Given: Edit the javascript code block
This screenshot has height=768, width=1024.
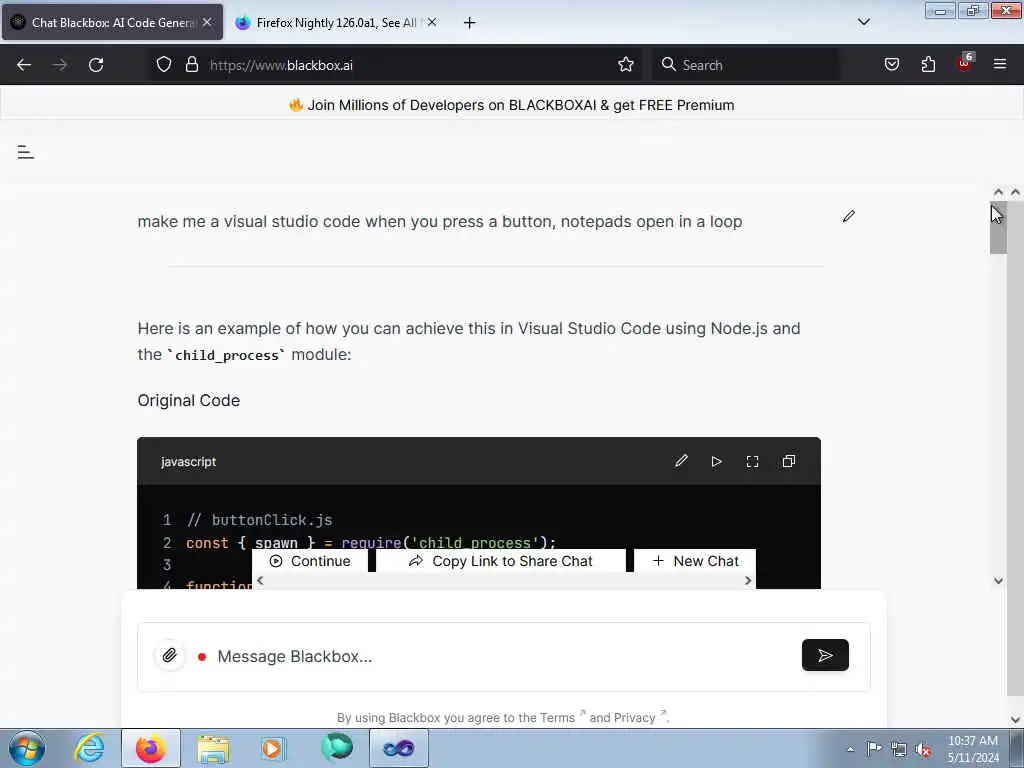Looking at the screenshot, I should (x=681, y=461).
